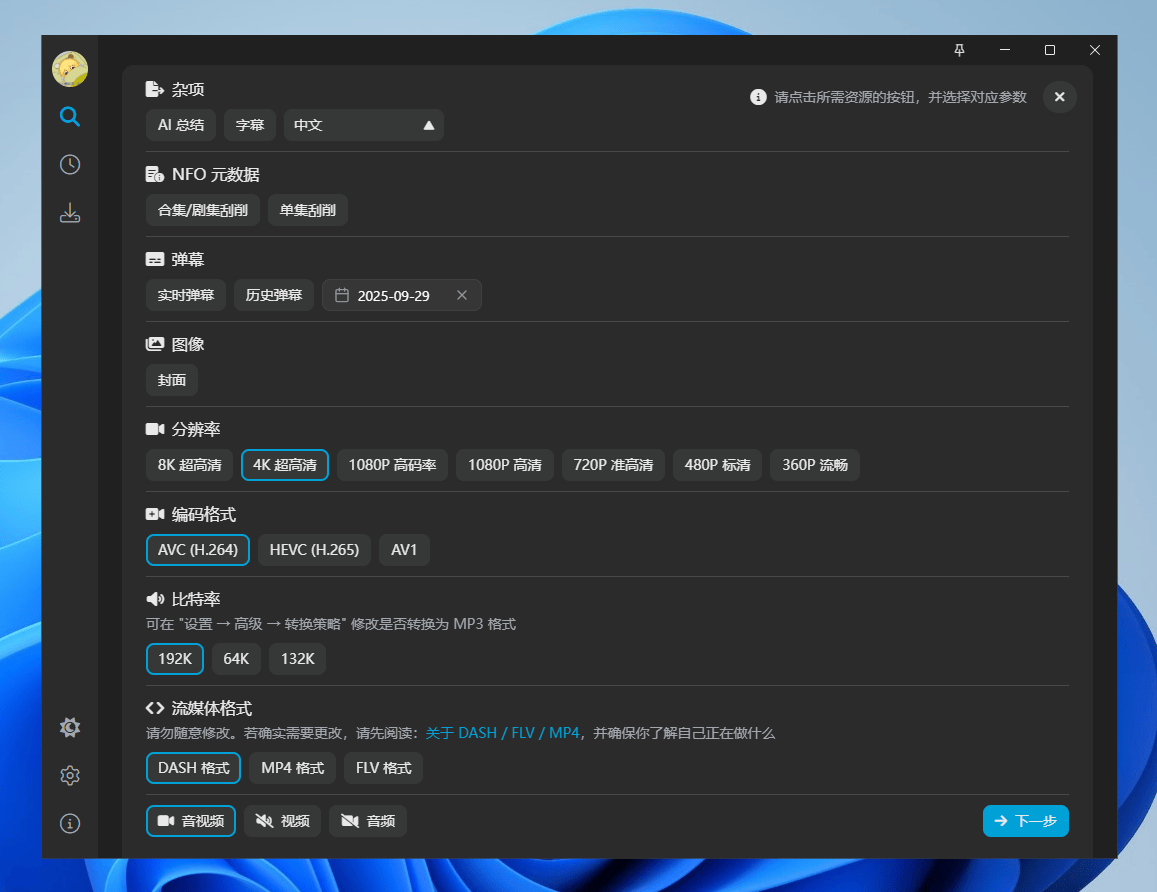The height and width of the screenshot is (892, 1157).
Task: Open the info about icon
Action: (x=69, y=823)
